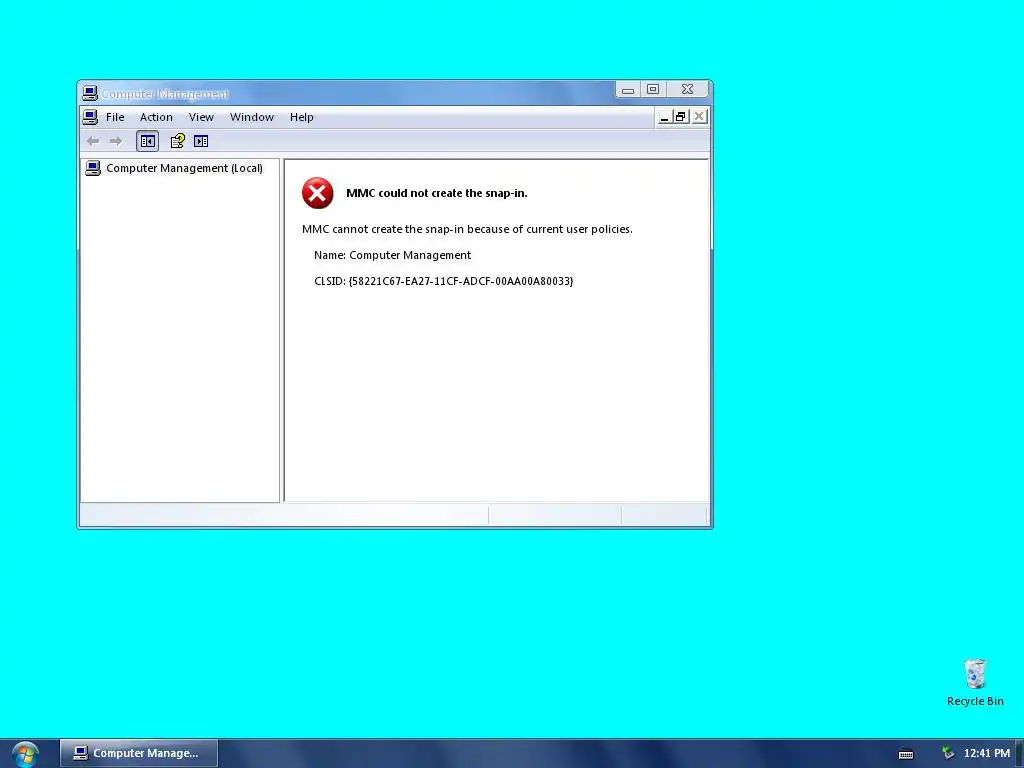Click the Forward arrow toolbar icon
The width and height of the screenshot is (1024, 768).
coord(116,141)
